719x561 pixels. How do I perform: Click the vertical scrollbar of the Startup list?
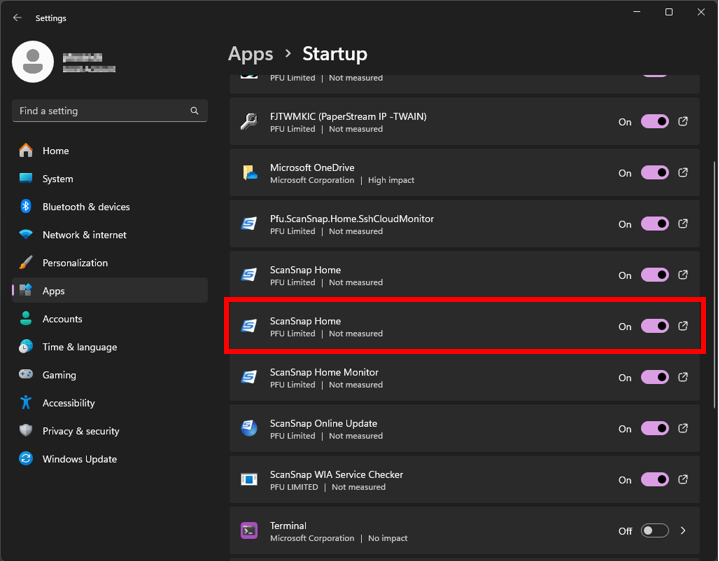click(x=714, y=284)
